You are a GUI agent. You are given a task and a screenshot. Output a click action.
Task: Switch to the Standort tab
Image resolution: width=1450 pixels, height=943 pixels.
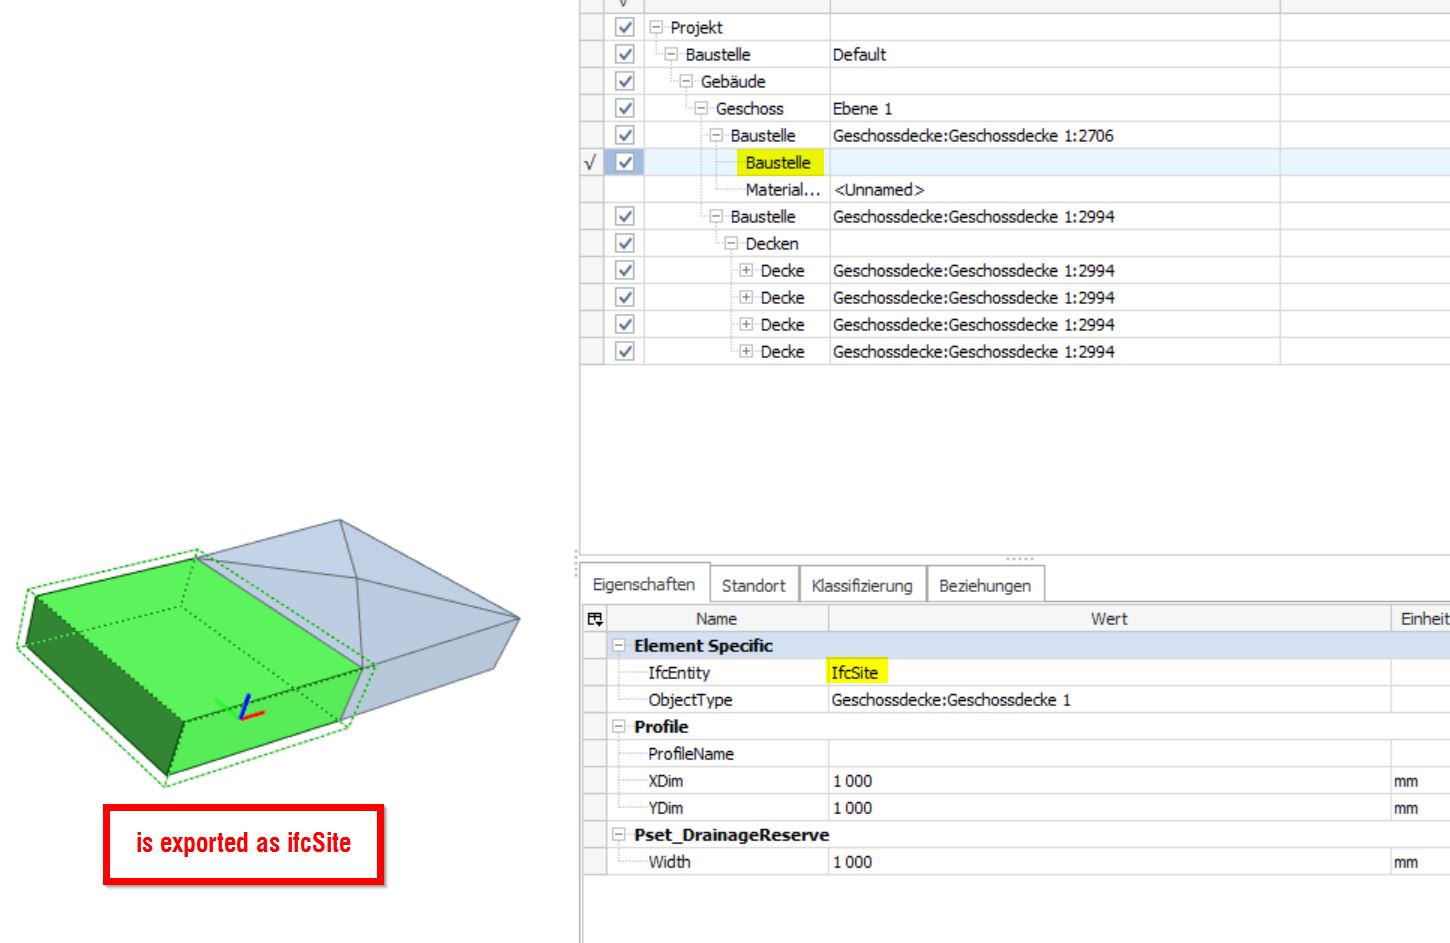point(754,585)
